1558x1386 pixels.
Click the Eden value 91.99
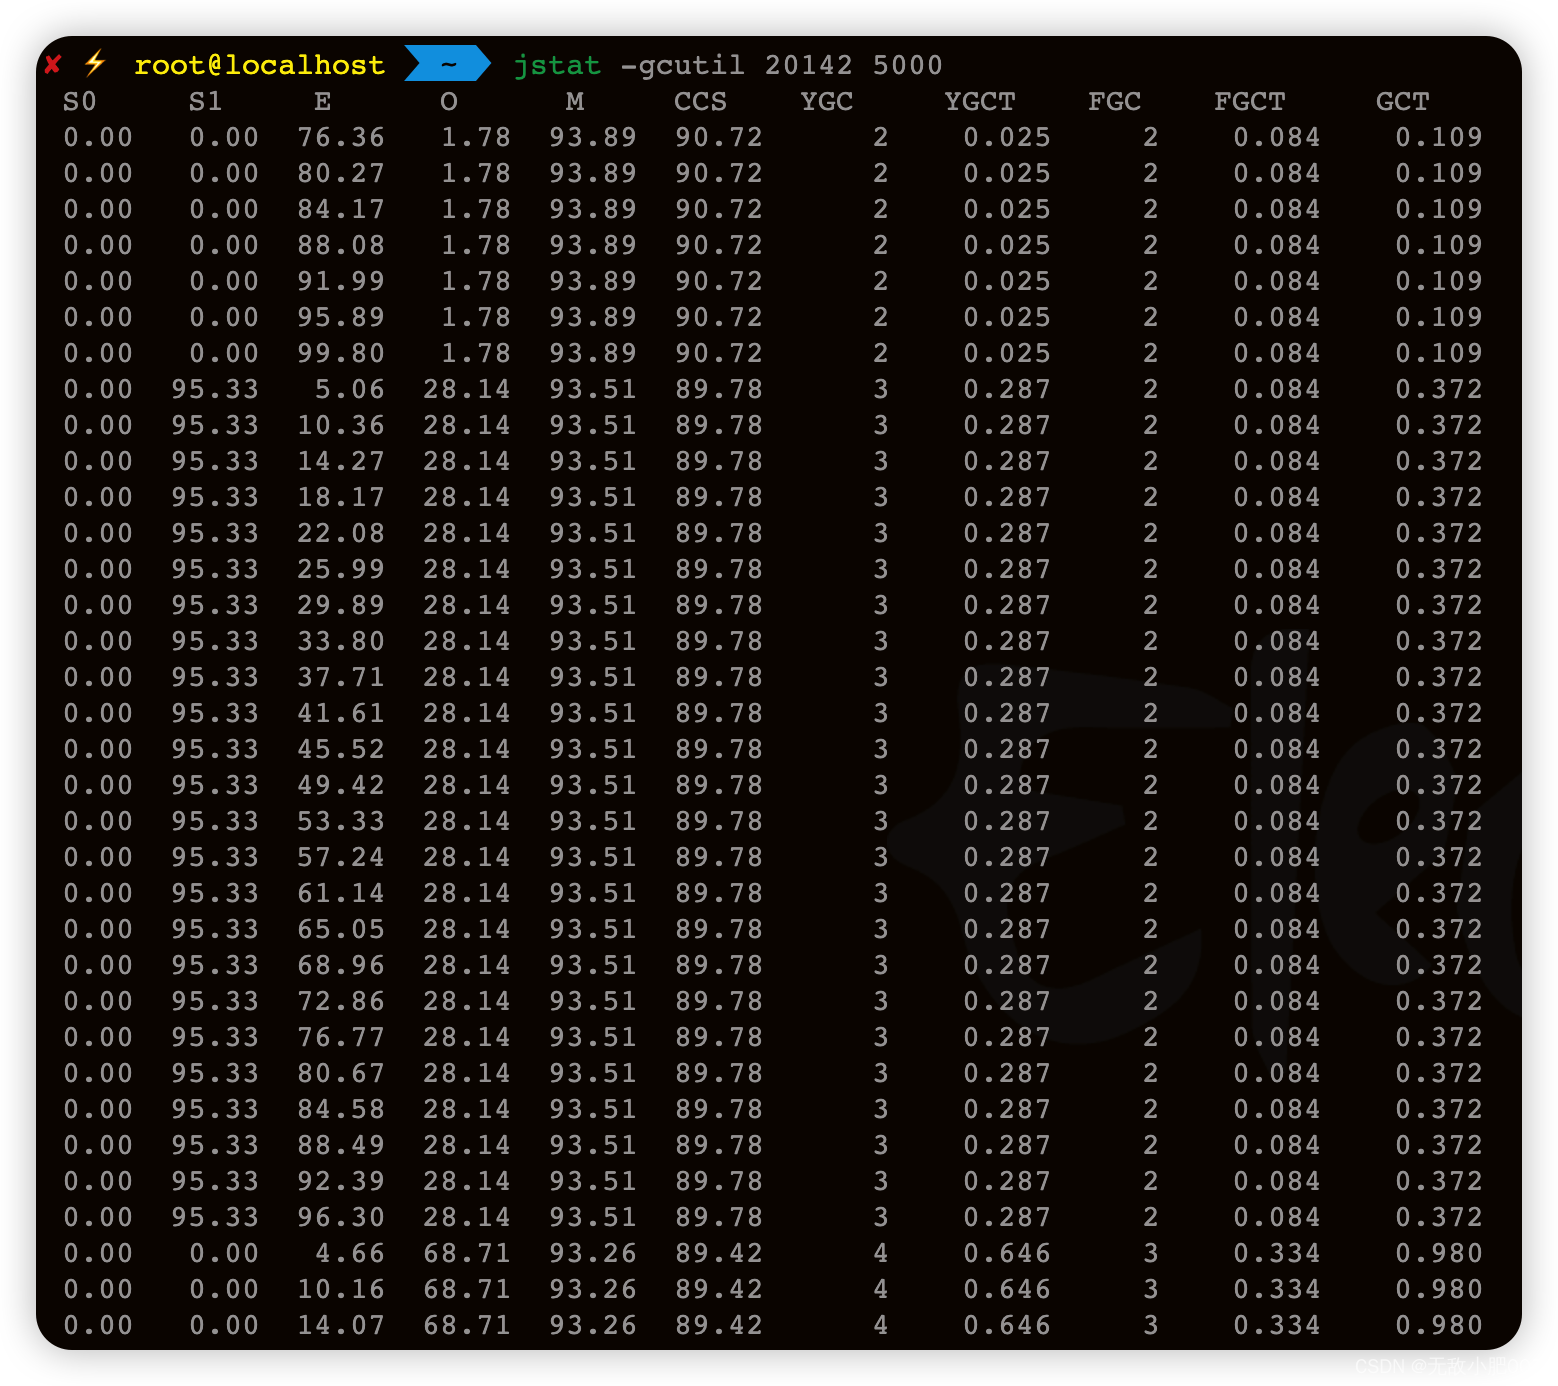click(341, 281)
